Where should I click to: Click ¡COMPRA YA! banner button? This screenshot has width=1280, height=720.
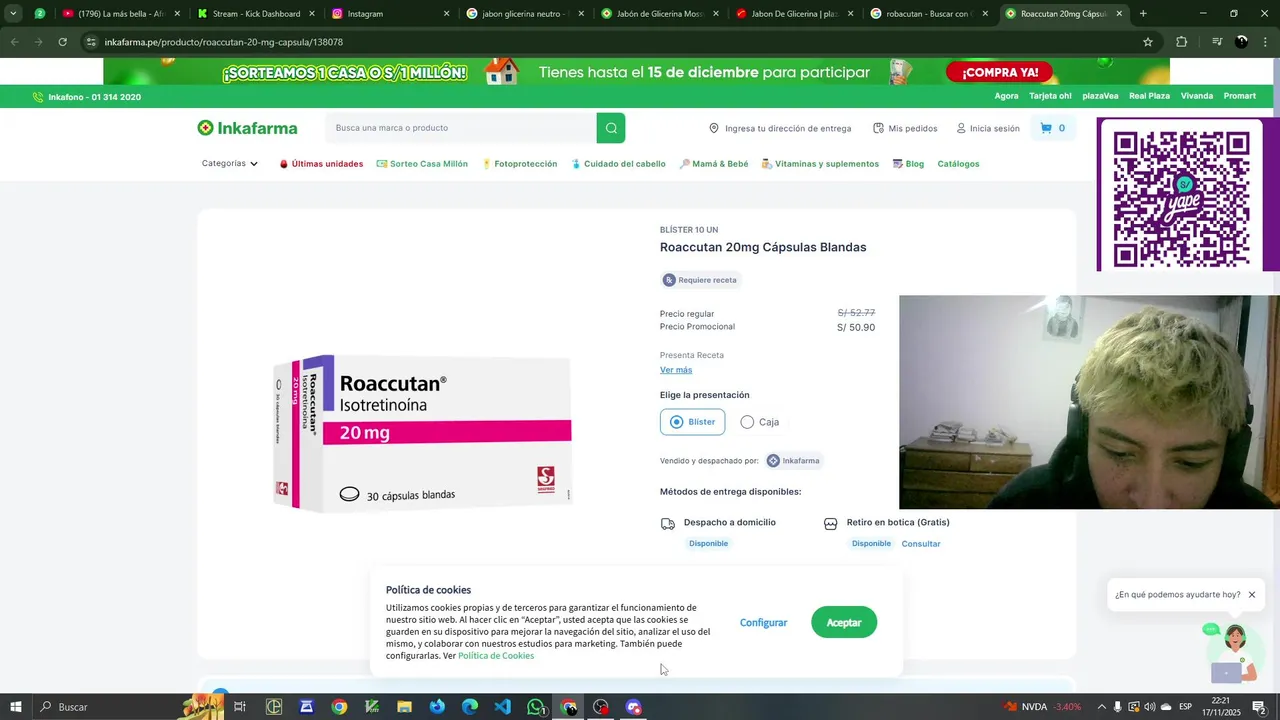tap(999, 72)
